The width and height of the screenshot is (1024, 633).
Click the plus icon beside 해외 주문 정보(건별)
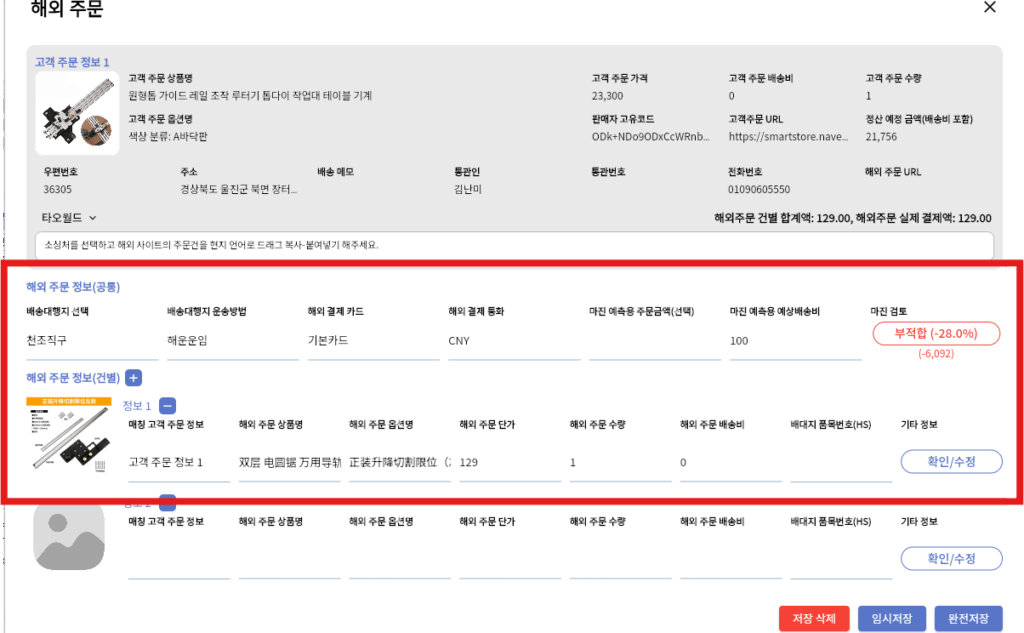(134, 377)
